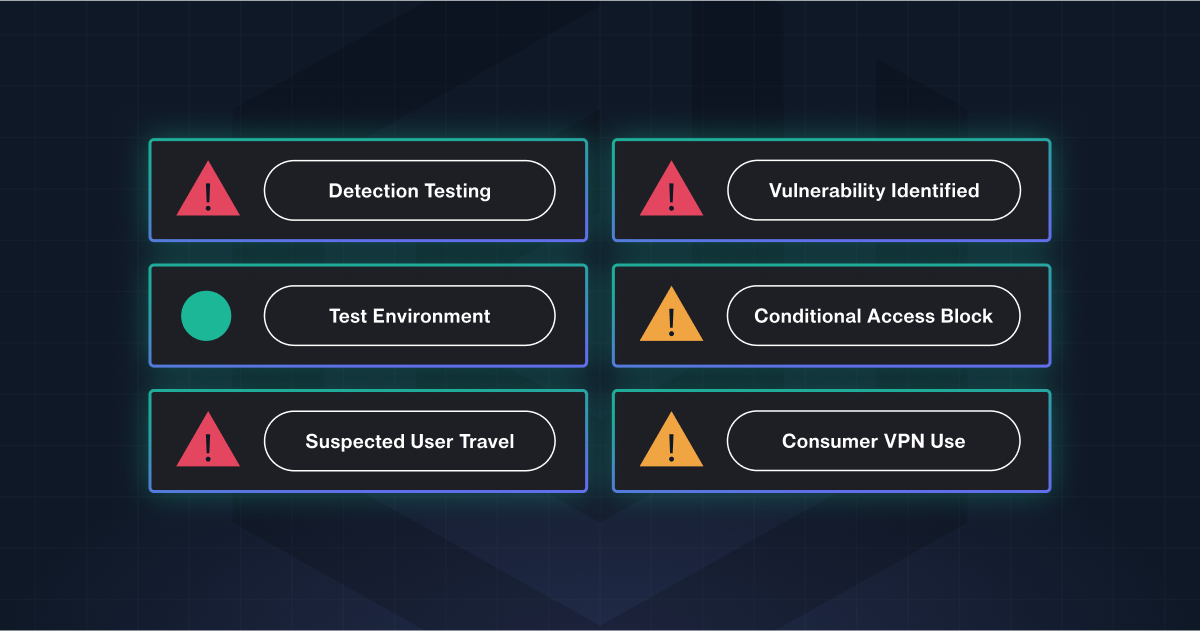Open the Vulnerability Identified label
Viewport: 1200px width, 631px height.
tap(874, 190)
